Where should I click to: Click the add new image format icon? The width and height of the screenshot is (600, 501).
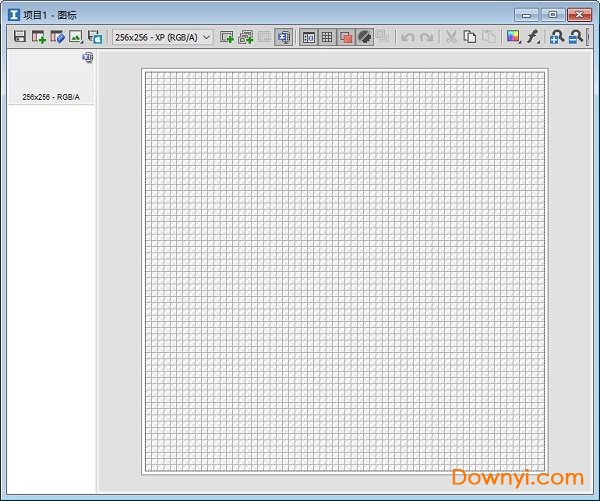pos(227,37)
